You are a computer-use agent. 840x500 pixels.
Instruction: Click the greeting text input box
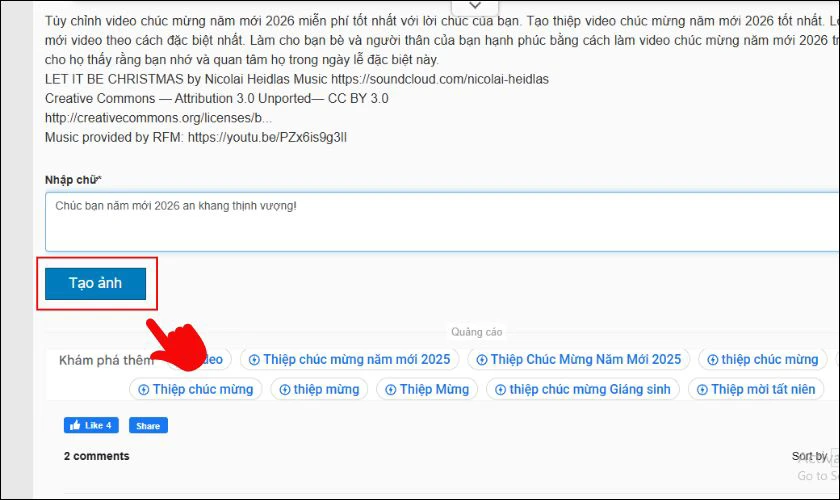440,221
